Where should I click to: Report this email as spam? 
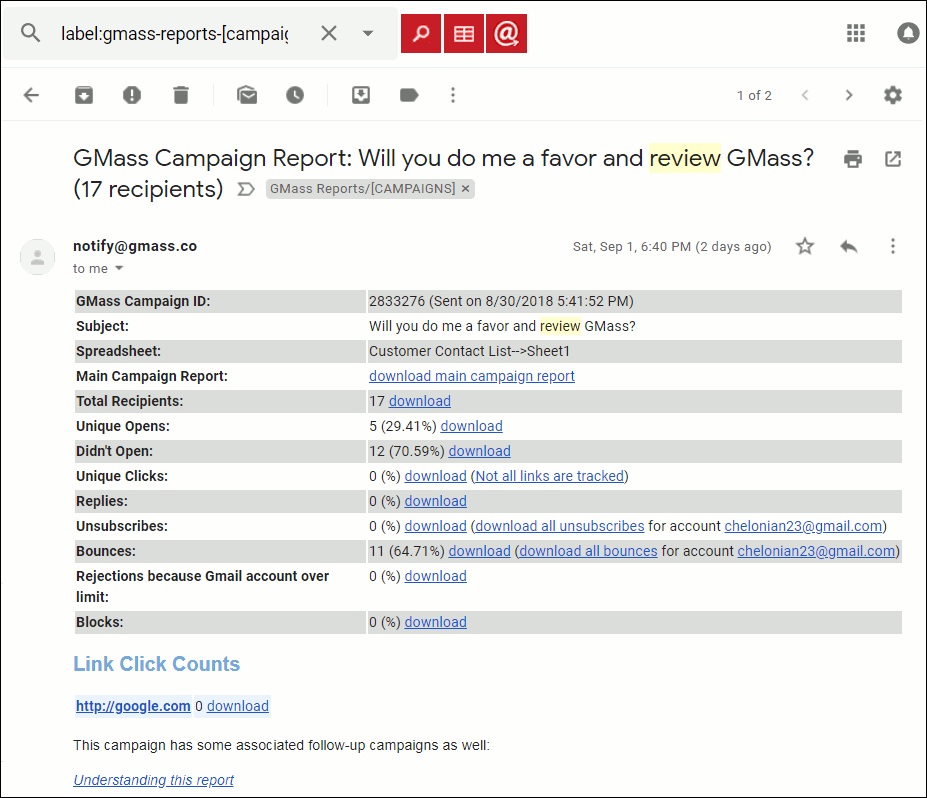click(x=132, y=95)
